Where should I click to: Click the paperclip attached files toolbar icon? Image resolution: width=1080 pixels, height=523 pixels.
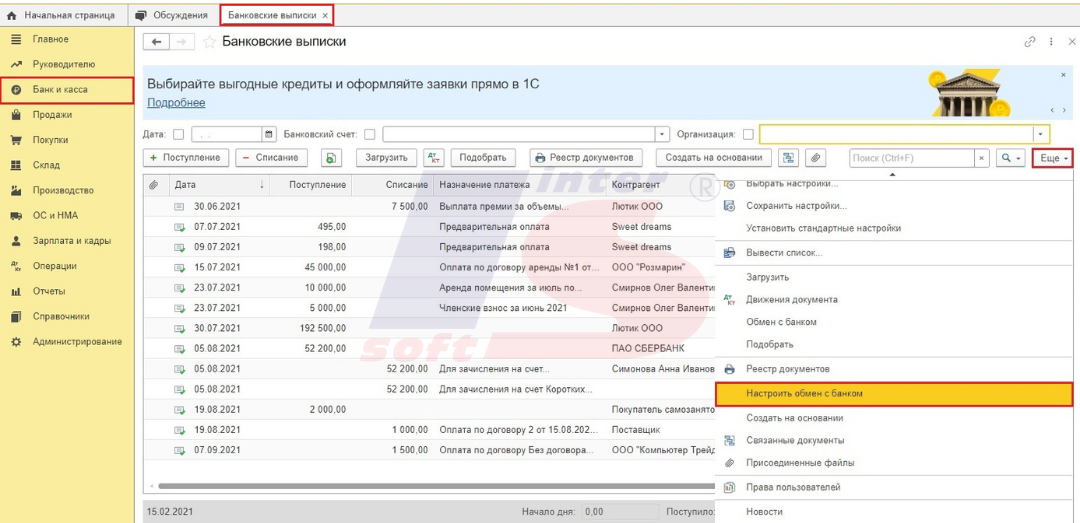pos(816,158)
